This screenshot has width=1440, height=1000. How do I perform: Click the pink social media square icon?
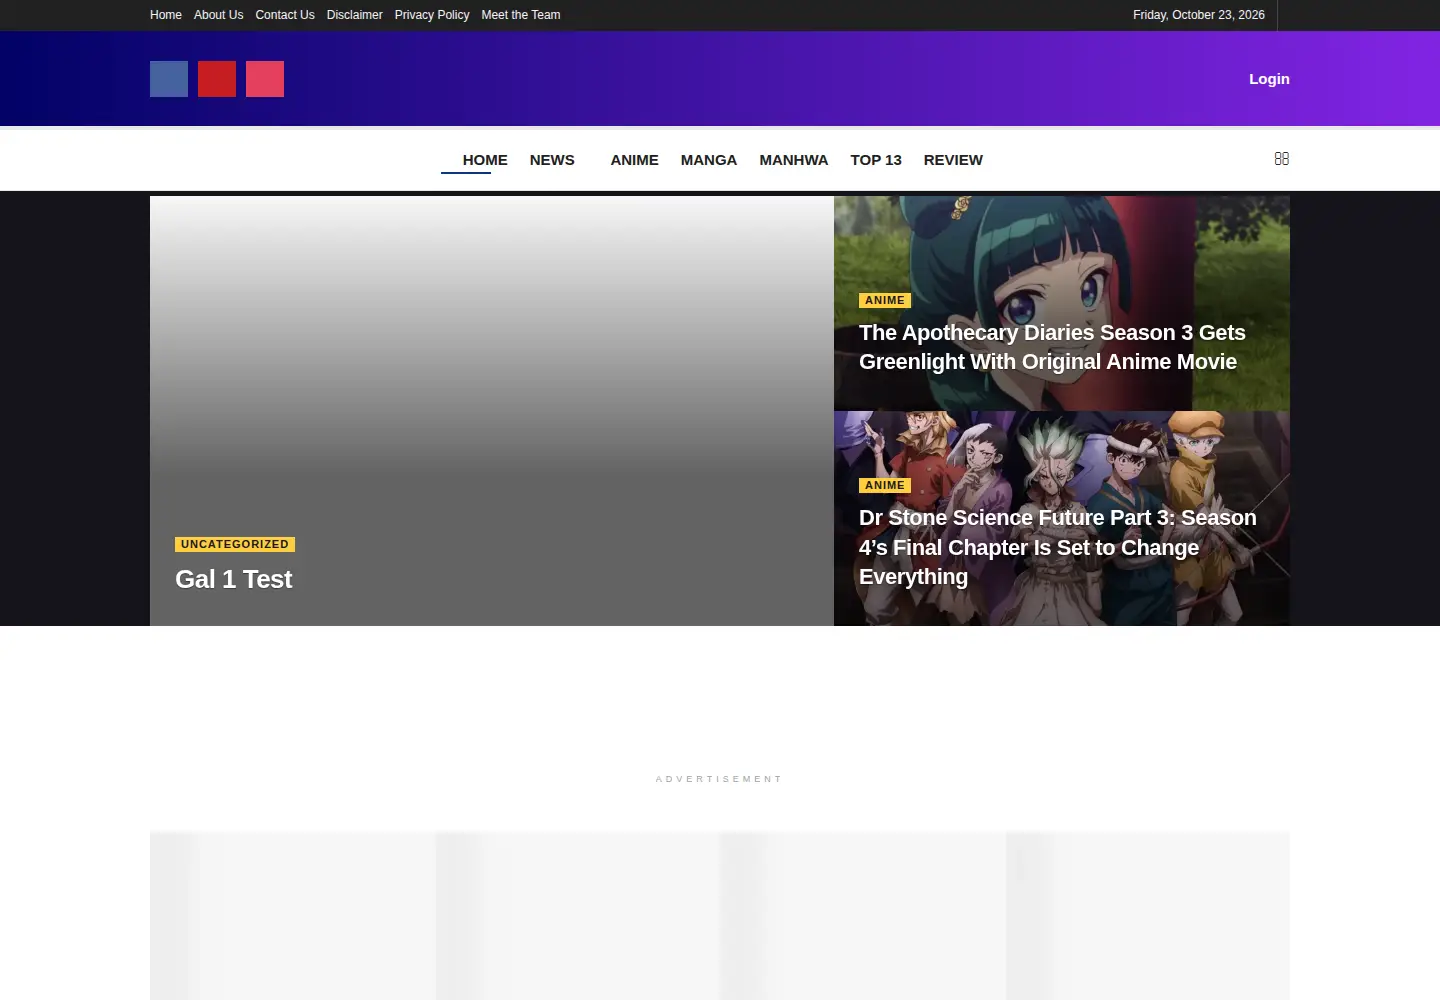click(265, 79)
